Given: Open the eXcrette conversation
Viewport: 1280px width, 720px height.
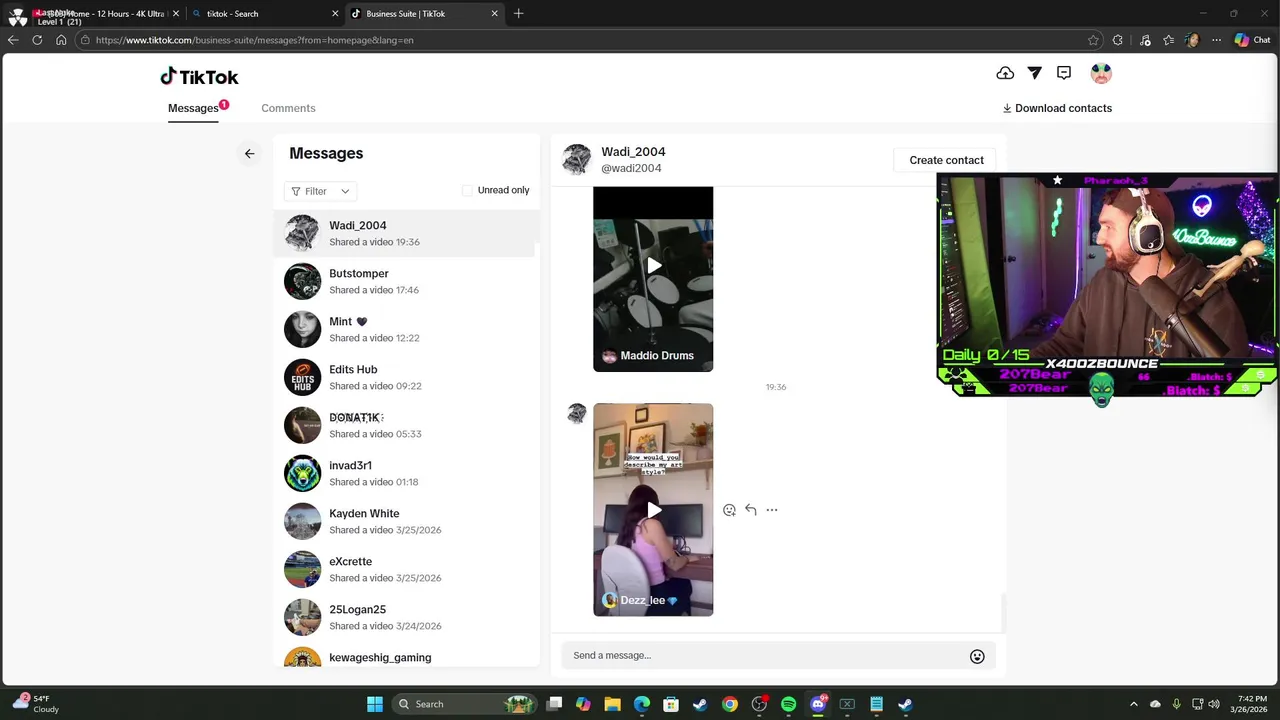Looking at the screenshot, I should [406, 569].
